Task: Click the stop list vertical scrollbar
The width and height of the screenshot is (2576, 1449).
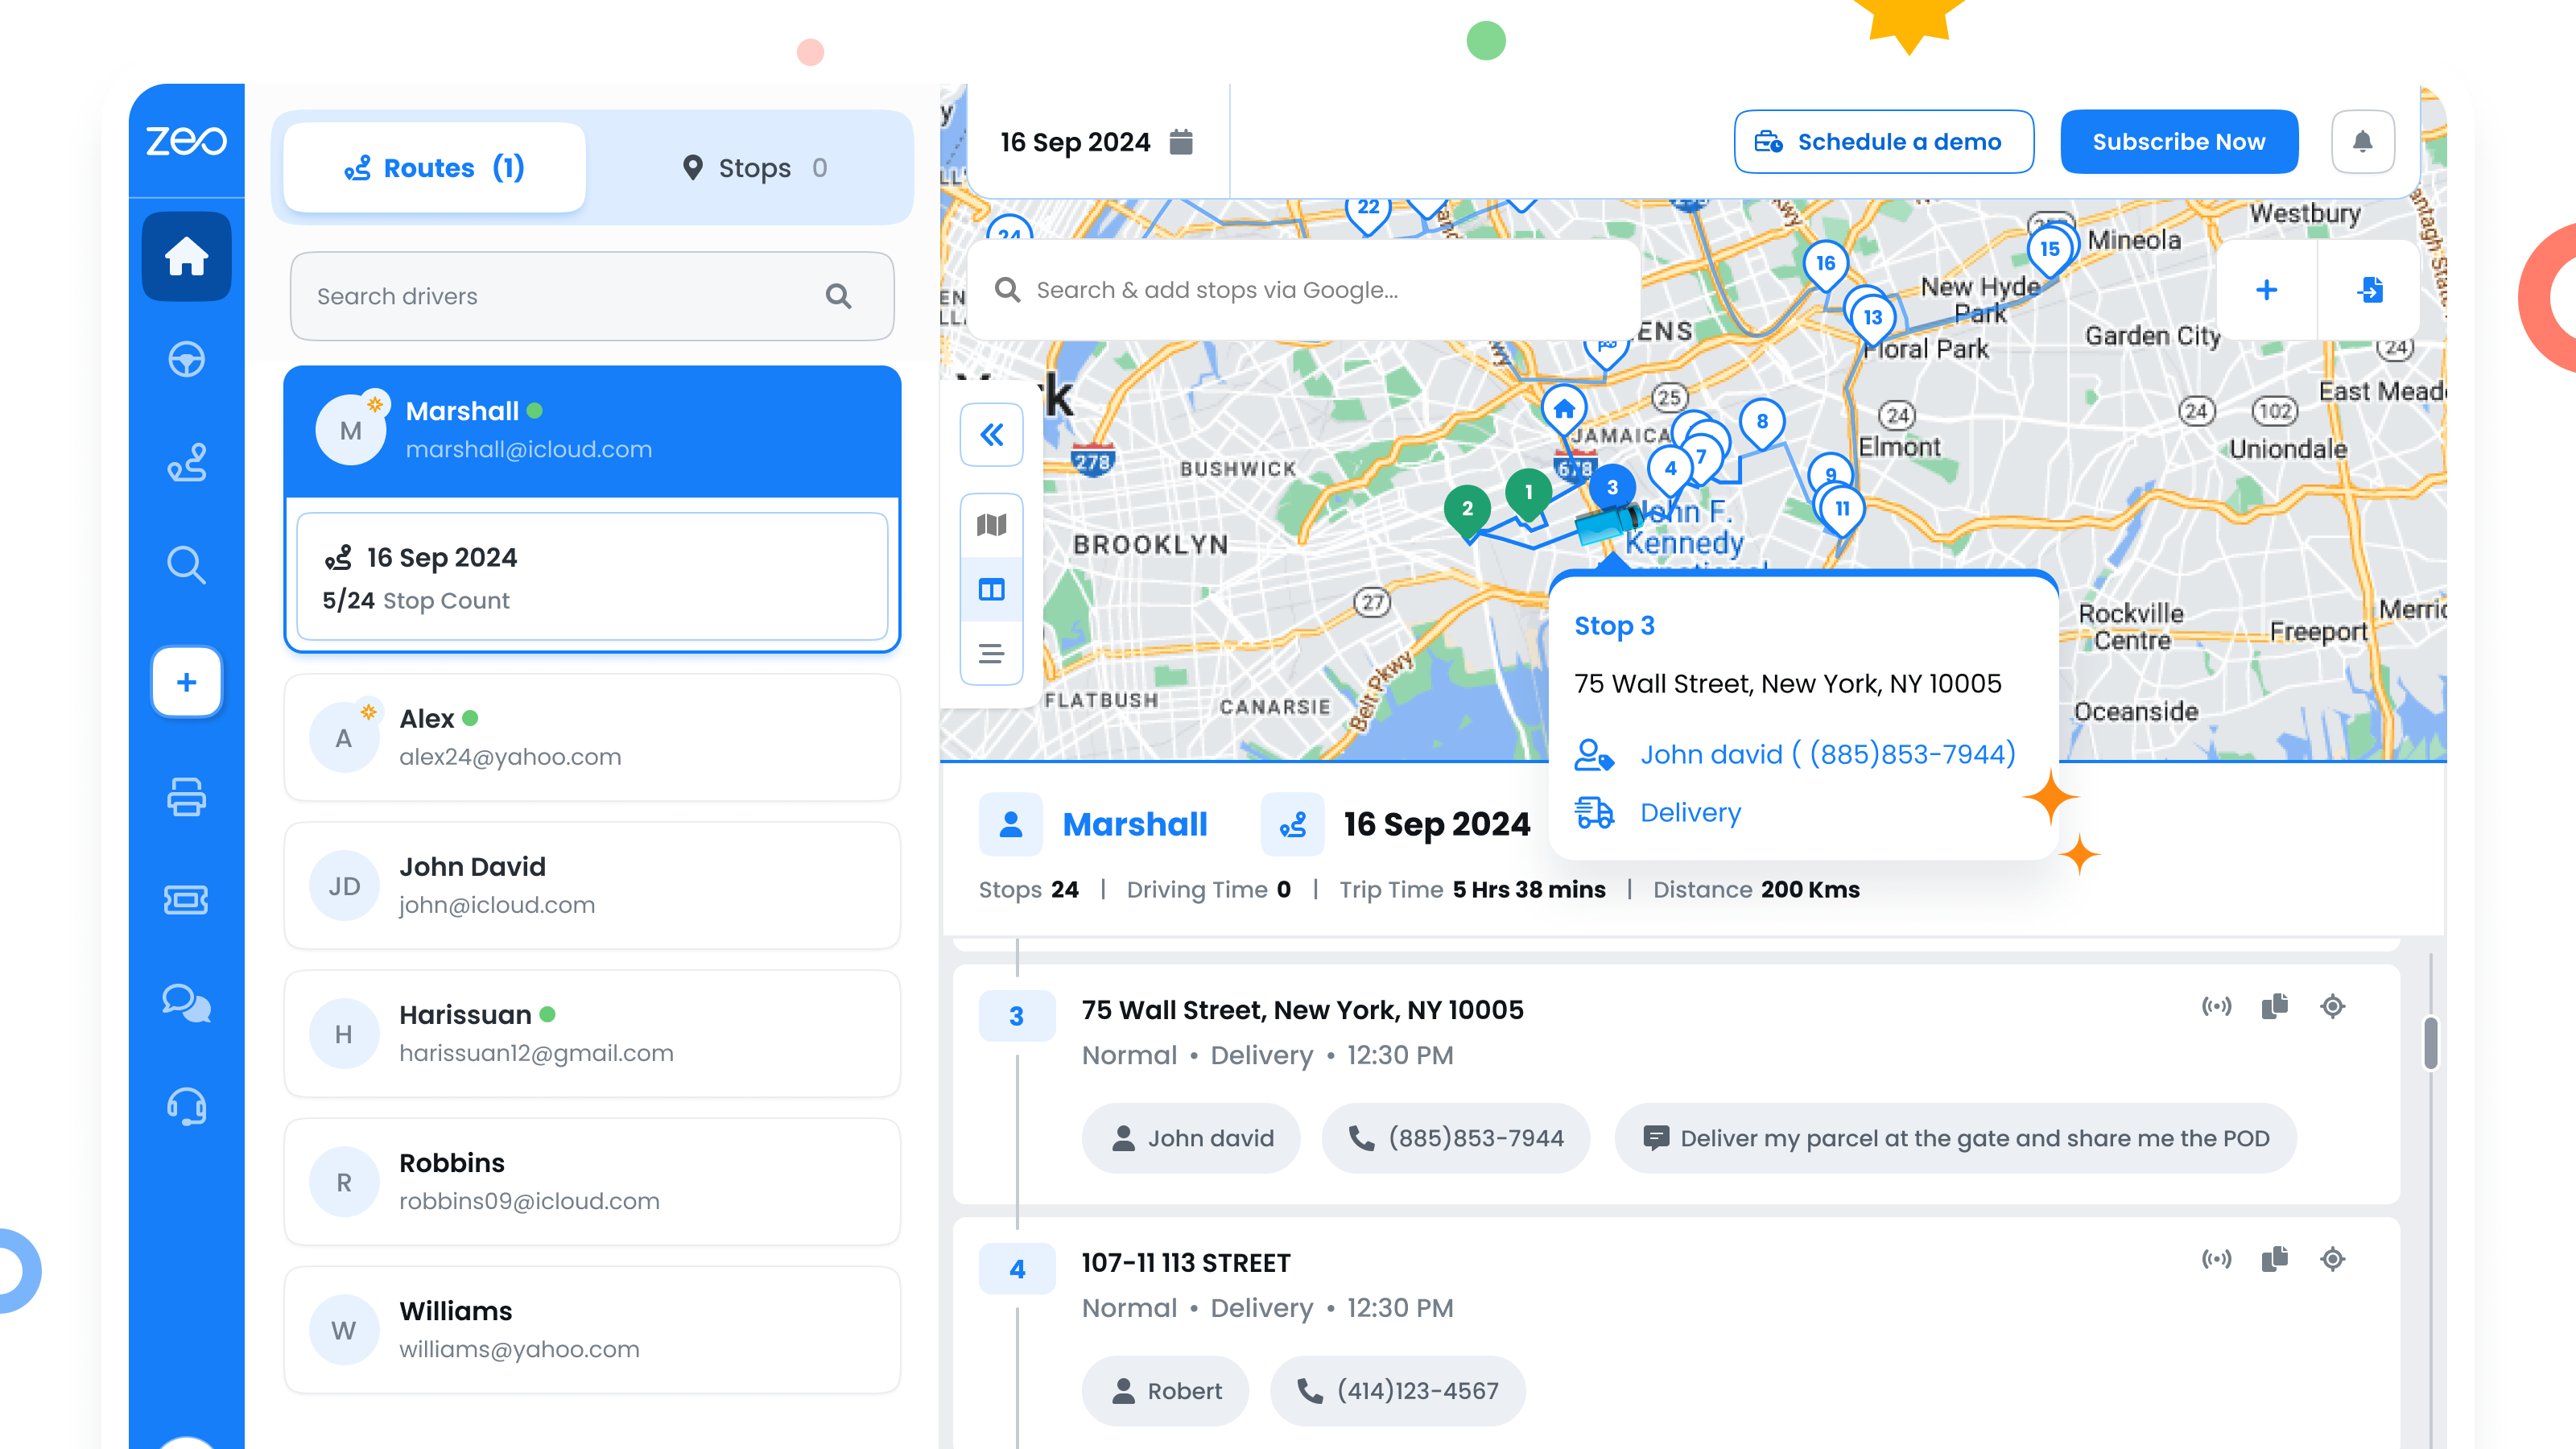Action: point(2430,1043)
